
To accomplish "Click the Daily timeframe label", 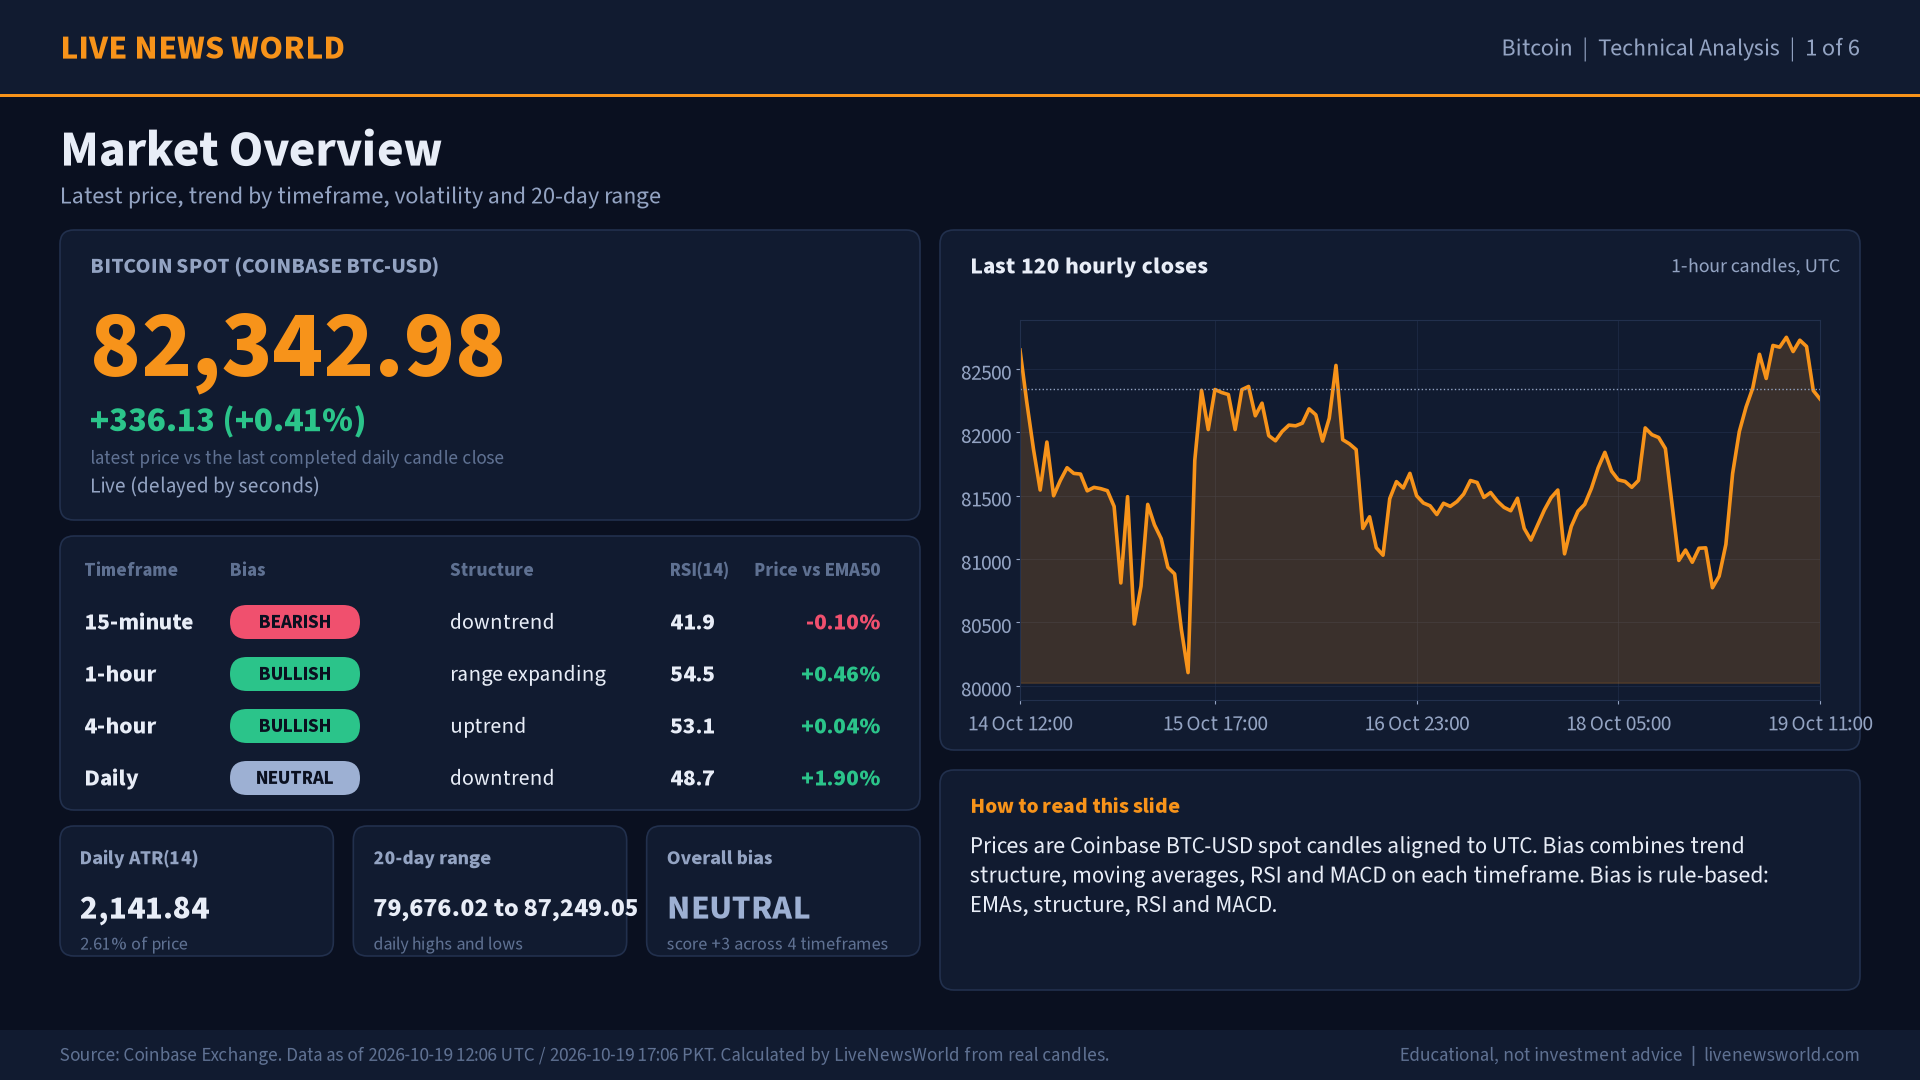I will pos(111,778).
